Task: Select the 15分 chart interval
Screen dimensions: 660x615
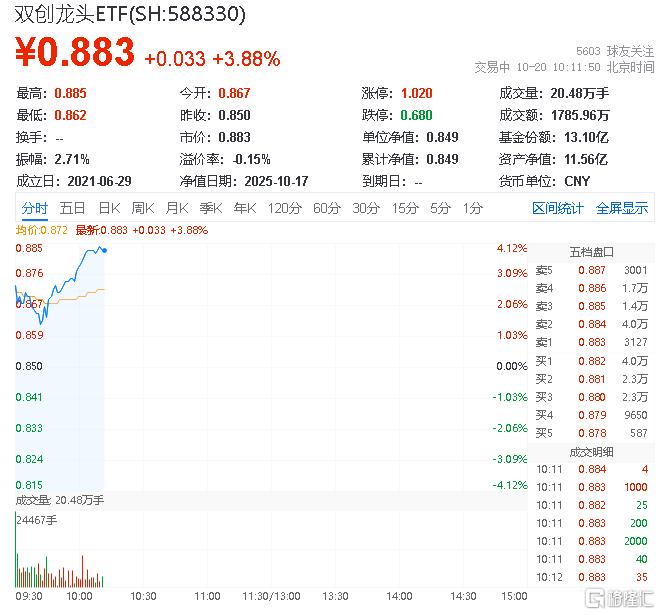Action: 405,208
